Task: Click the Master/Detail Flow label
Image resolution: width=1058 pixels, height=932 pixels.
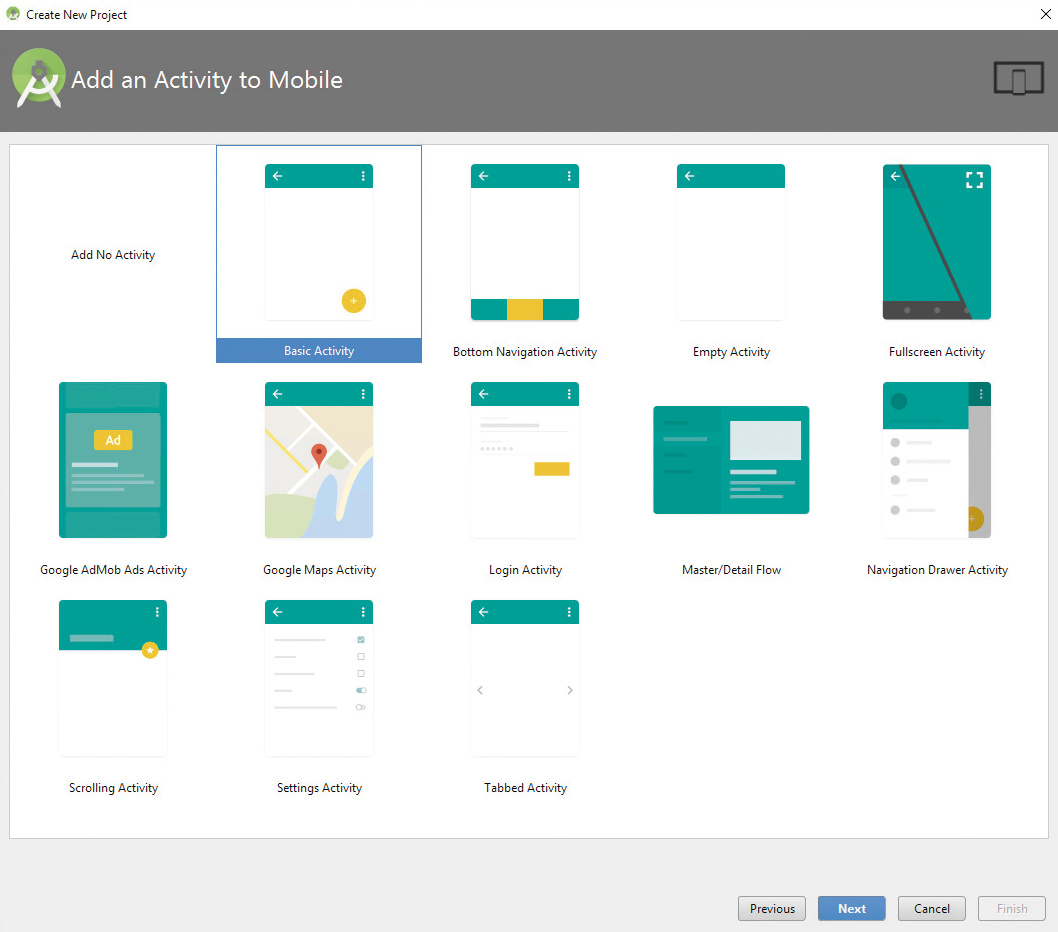Action: pos(731,570)
